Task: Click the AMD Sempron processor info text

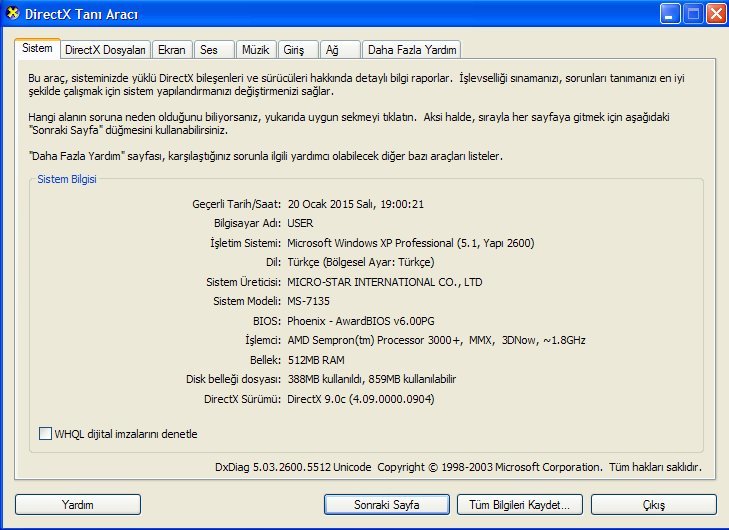Action: coord(436,340)
